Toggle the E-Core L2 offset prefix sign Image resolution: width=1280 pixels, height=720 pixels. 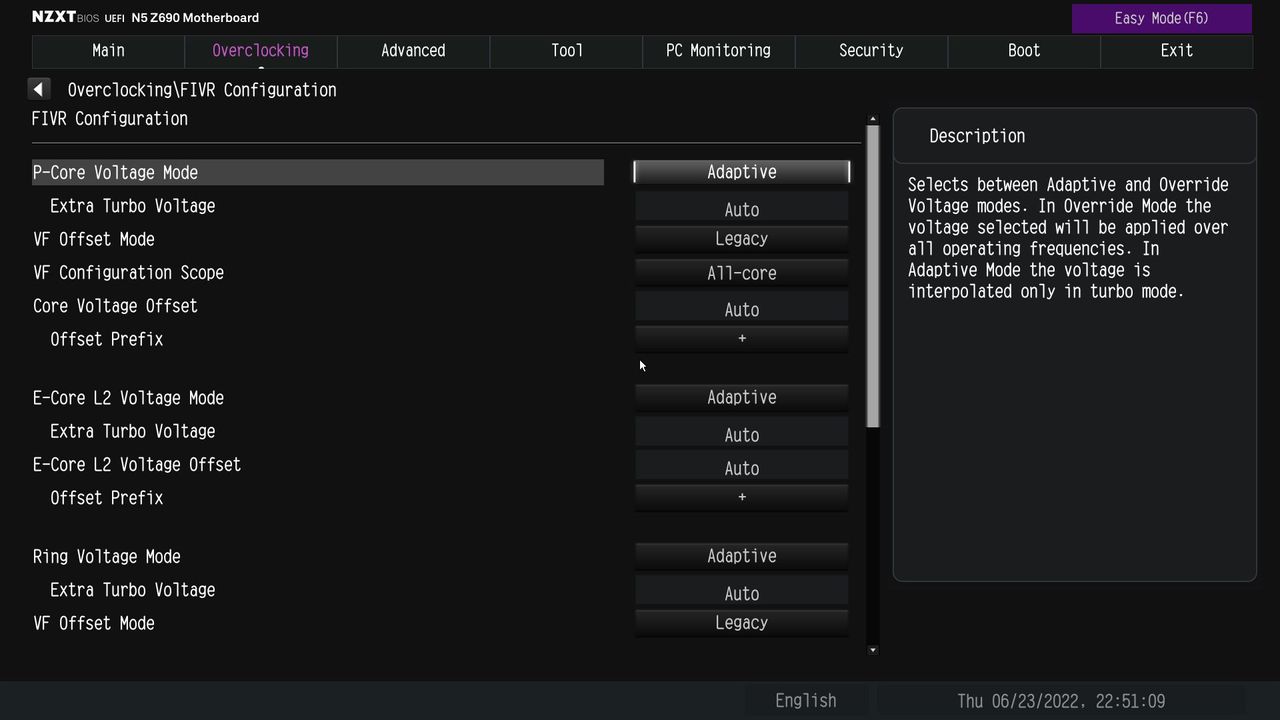tap(741, 498)
